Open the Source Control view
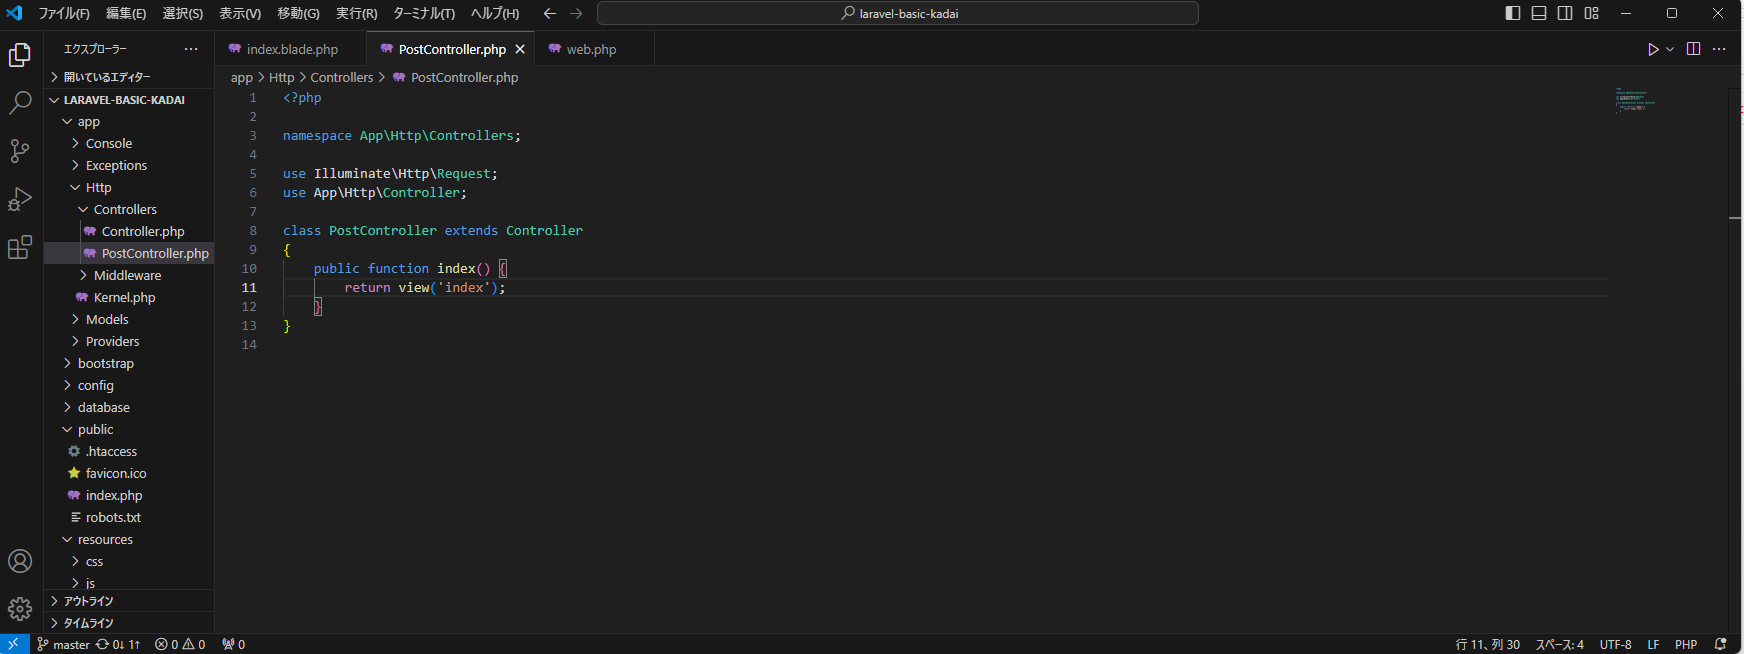Screen dimensions: 1744x654 pyautogui.click(x=20, y=150)
